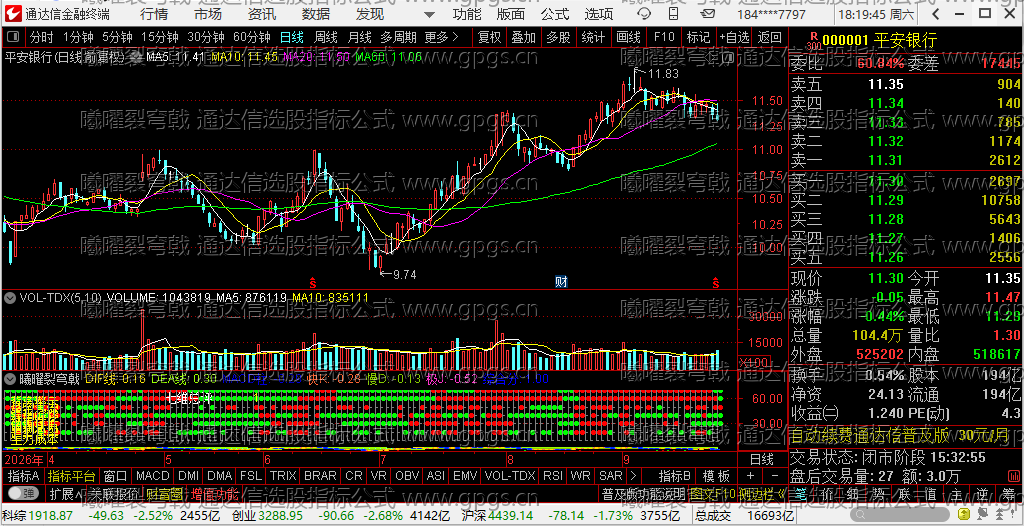
Task: Open the 功能 menu
Action: (x=467, y=14)
